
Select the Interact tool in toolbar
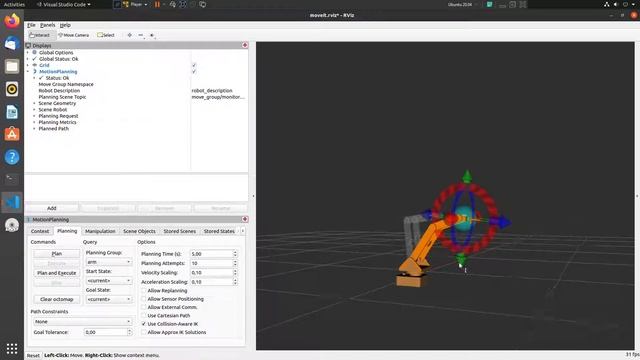point(40,35)
